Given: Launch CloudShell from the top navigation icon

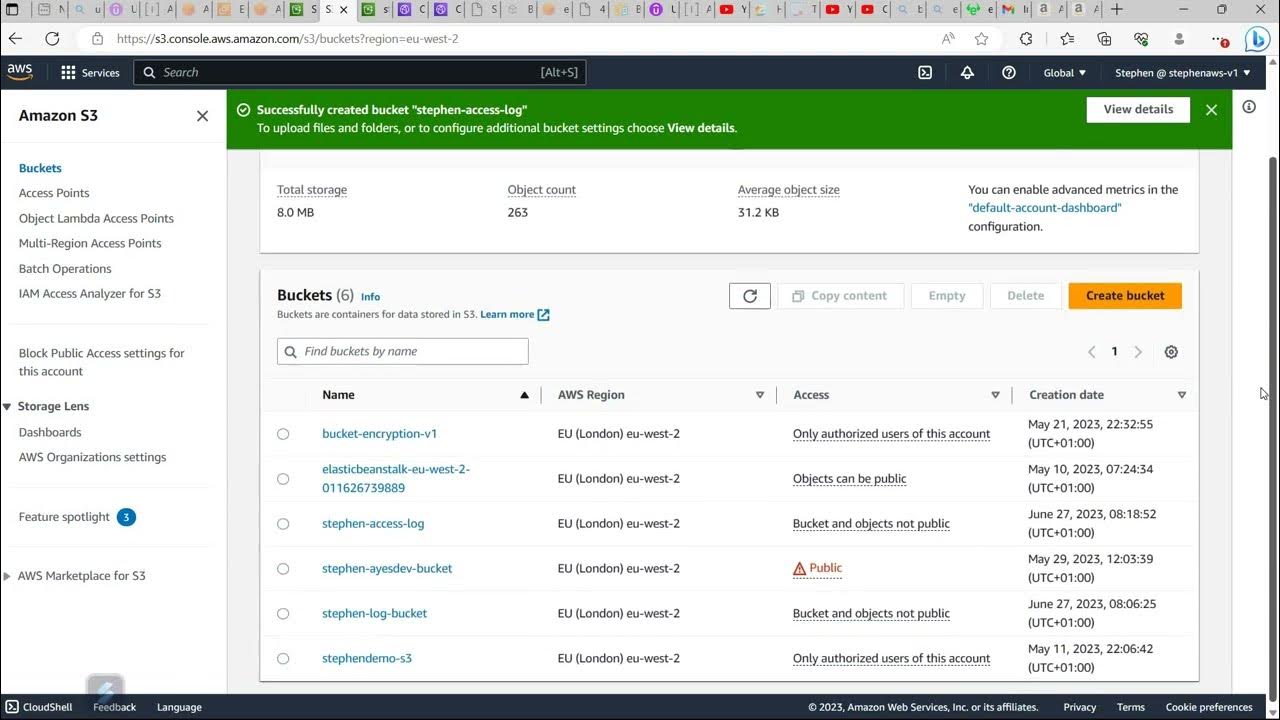Looking at the screenshot, I should 925,73.
